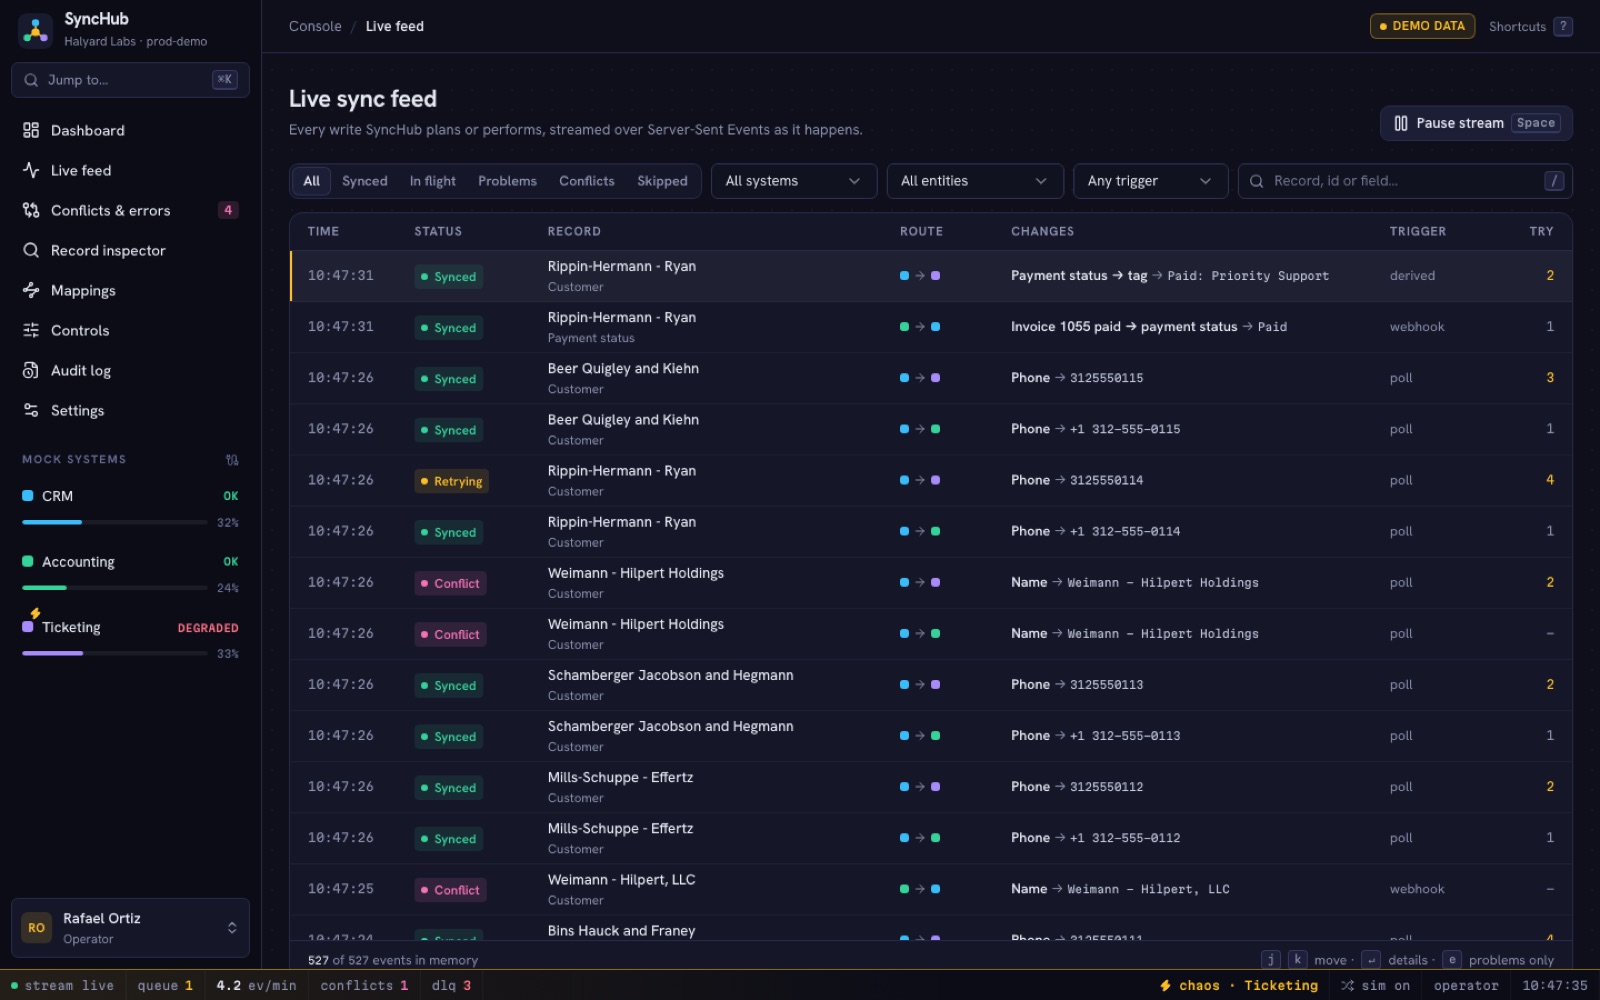
Task: Click the Retrying status badge
Action: pyautogui.click(x=451, y=481)
